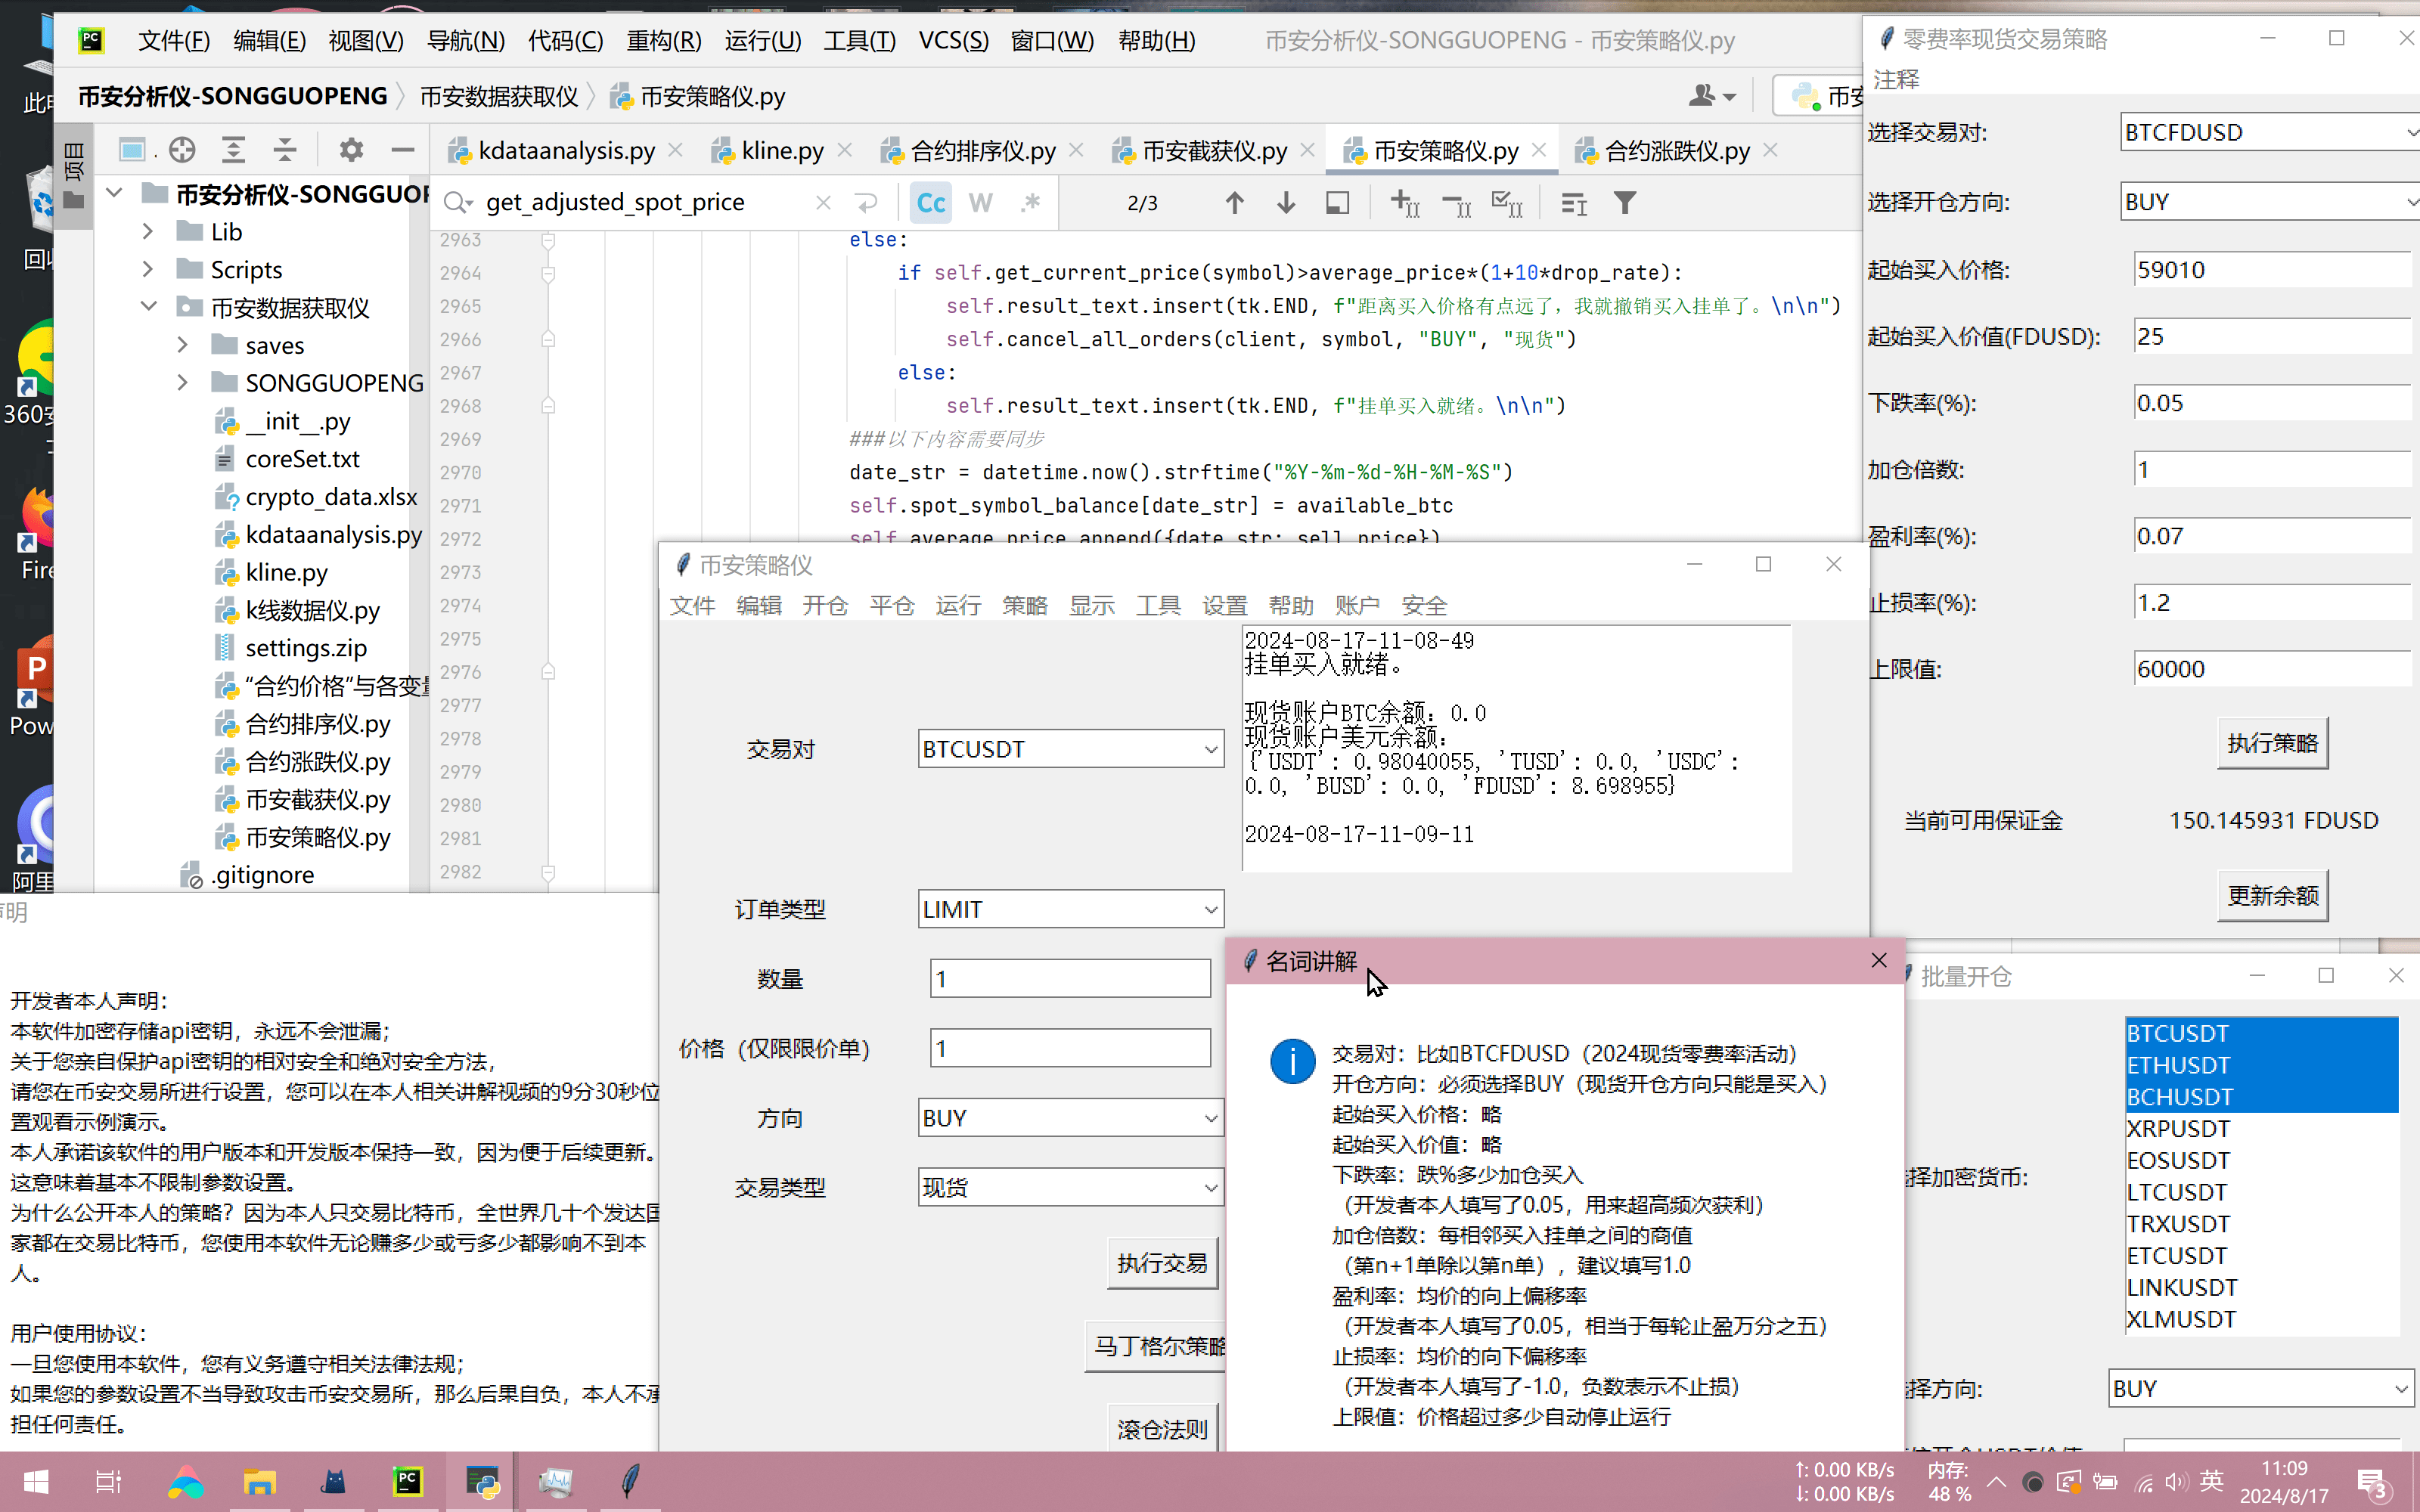The width and height of the screenshot is (2420, 1512).
Task: Open search results in find window icon
Action: click(x=1337, y=203)
